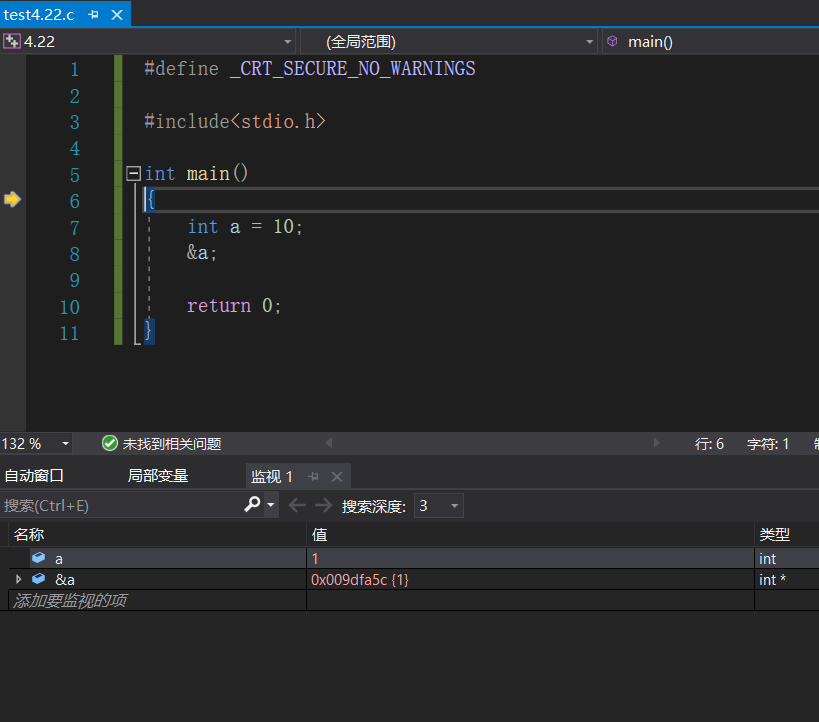Screen dimensions: 819x722
Task: Focus the 搜索(Ctrl+E) watch search box
Action: (121, 506)
